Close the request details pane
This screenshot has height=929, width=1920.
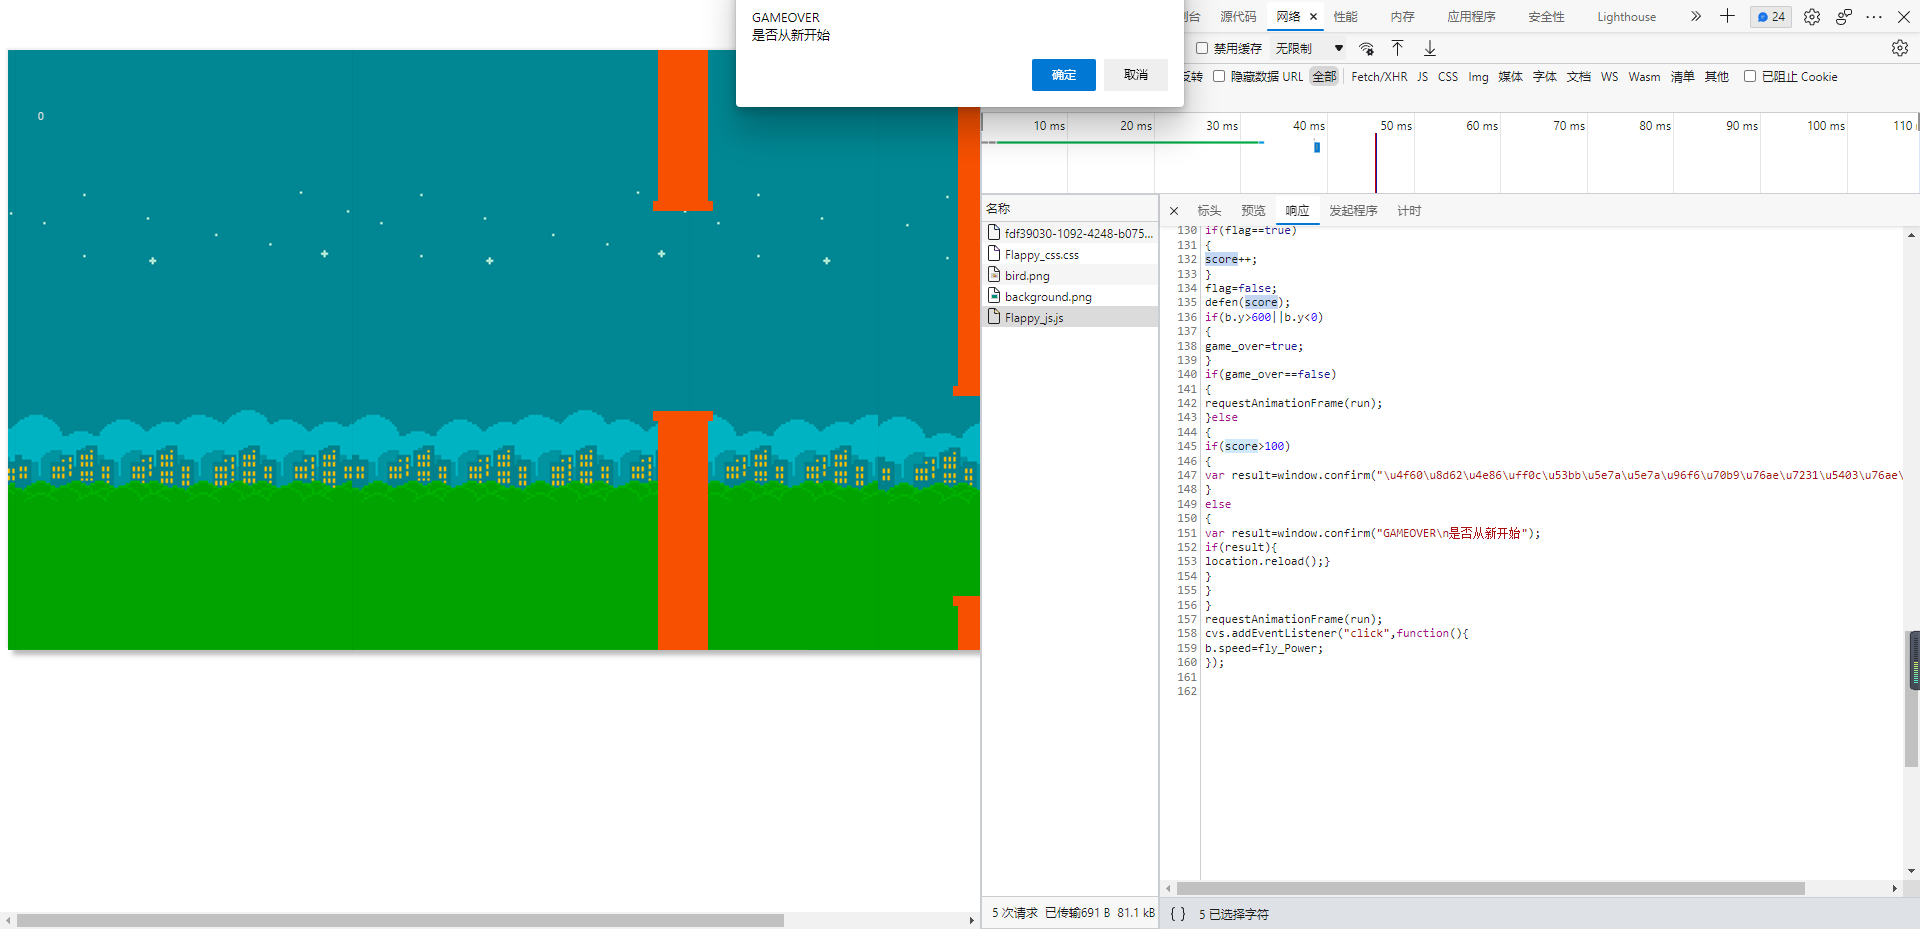click(1174, 211)
